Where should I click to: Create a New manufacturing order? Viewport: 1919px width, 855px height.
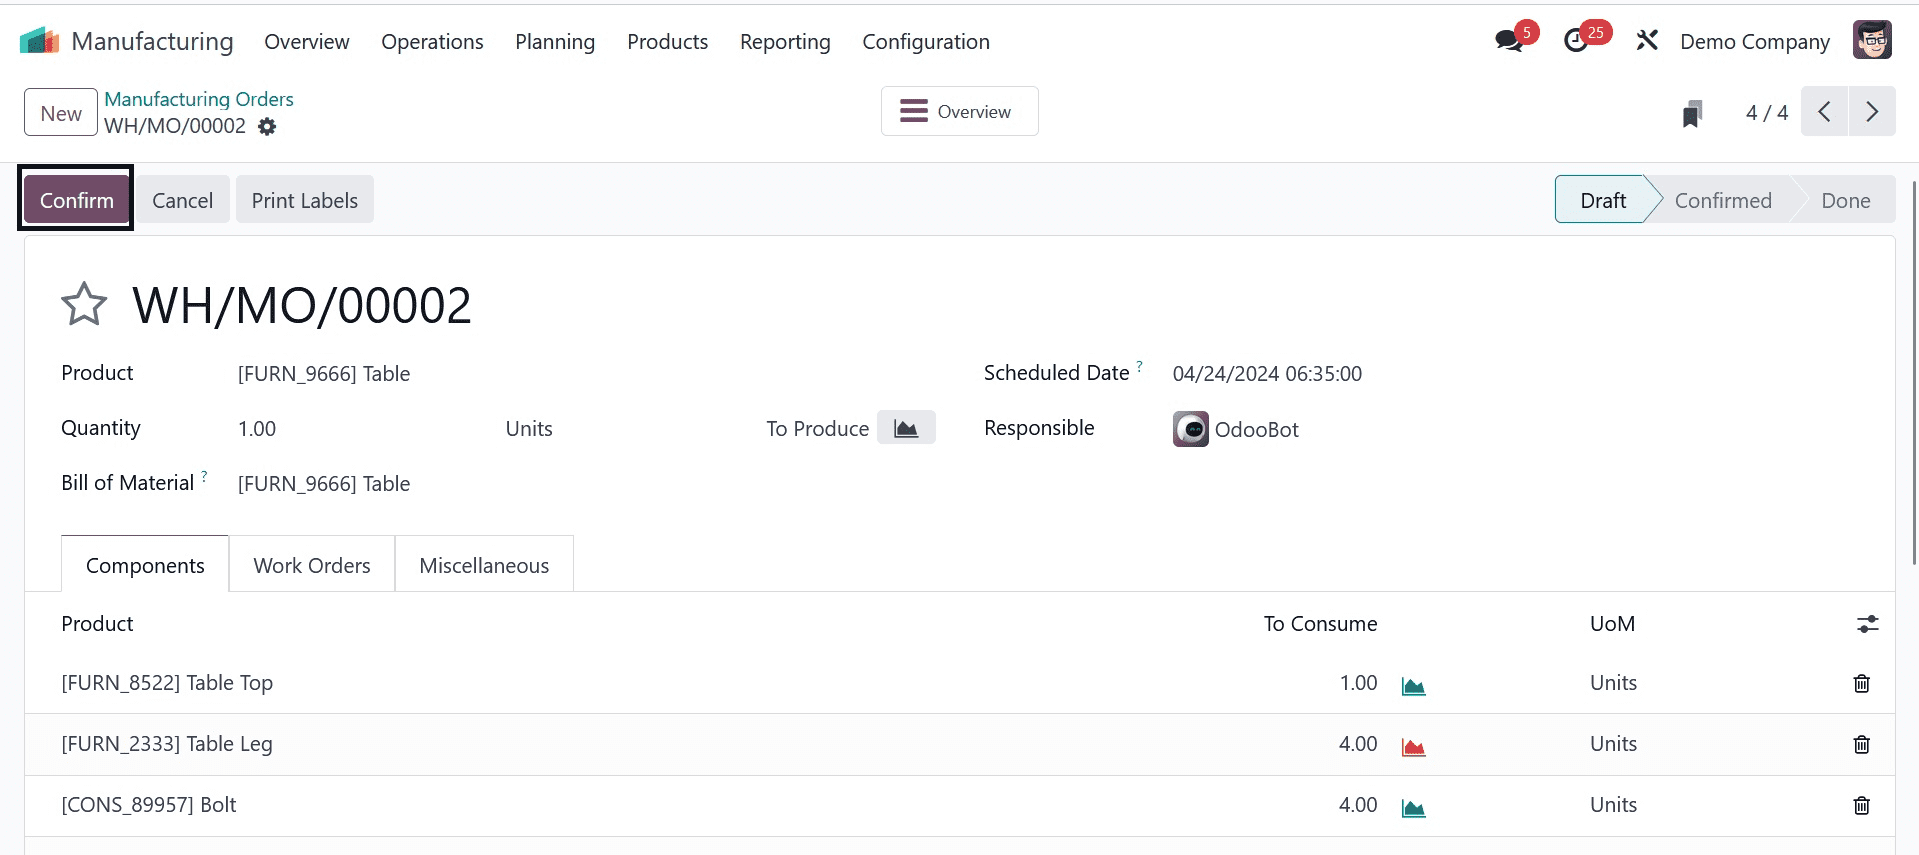click(x=61, y=113)
